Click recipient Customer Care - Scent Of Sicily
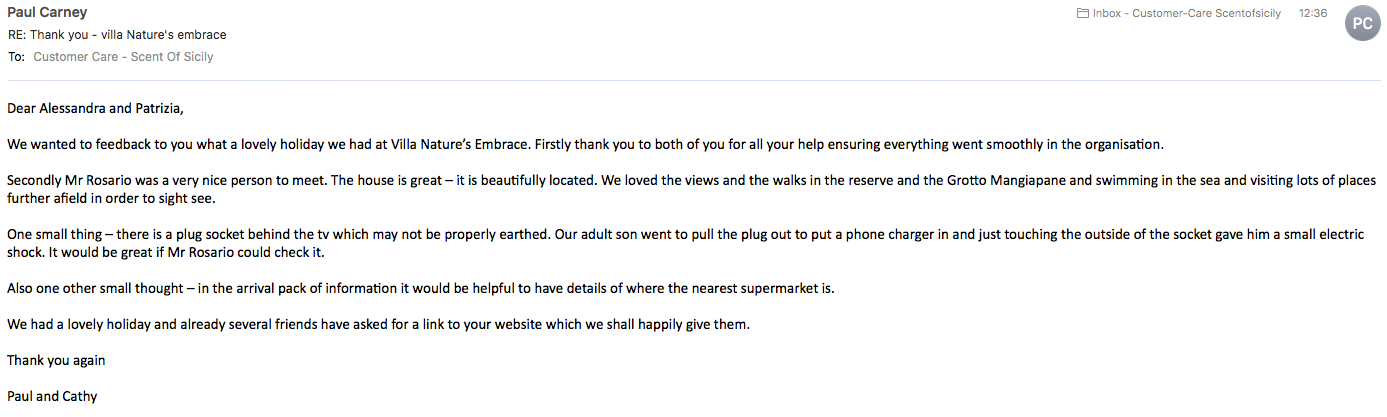Screen dimensions: 1387x417 click(x=123, y=57)
